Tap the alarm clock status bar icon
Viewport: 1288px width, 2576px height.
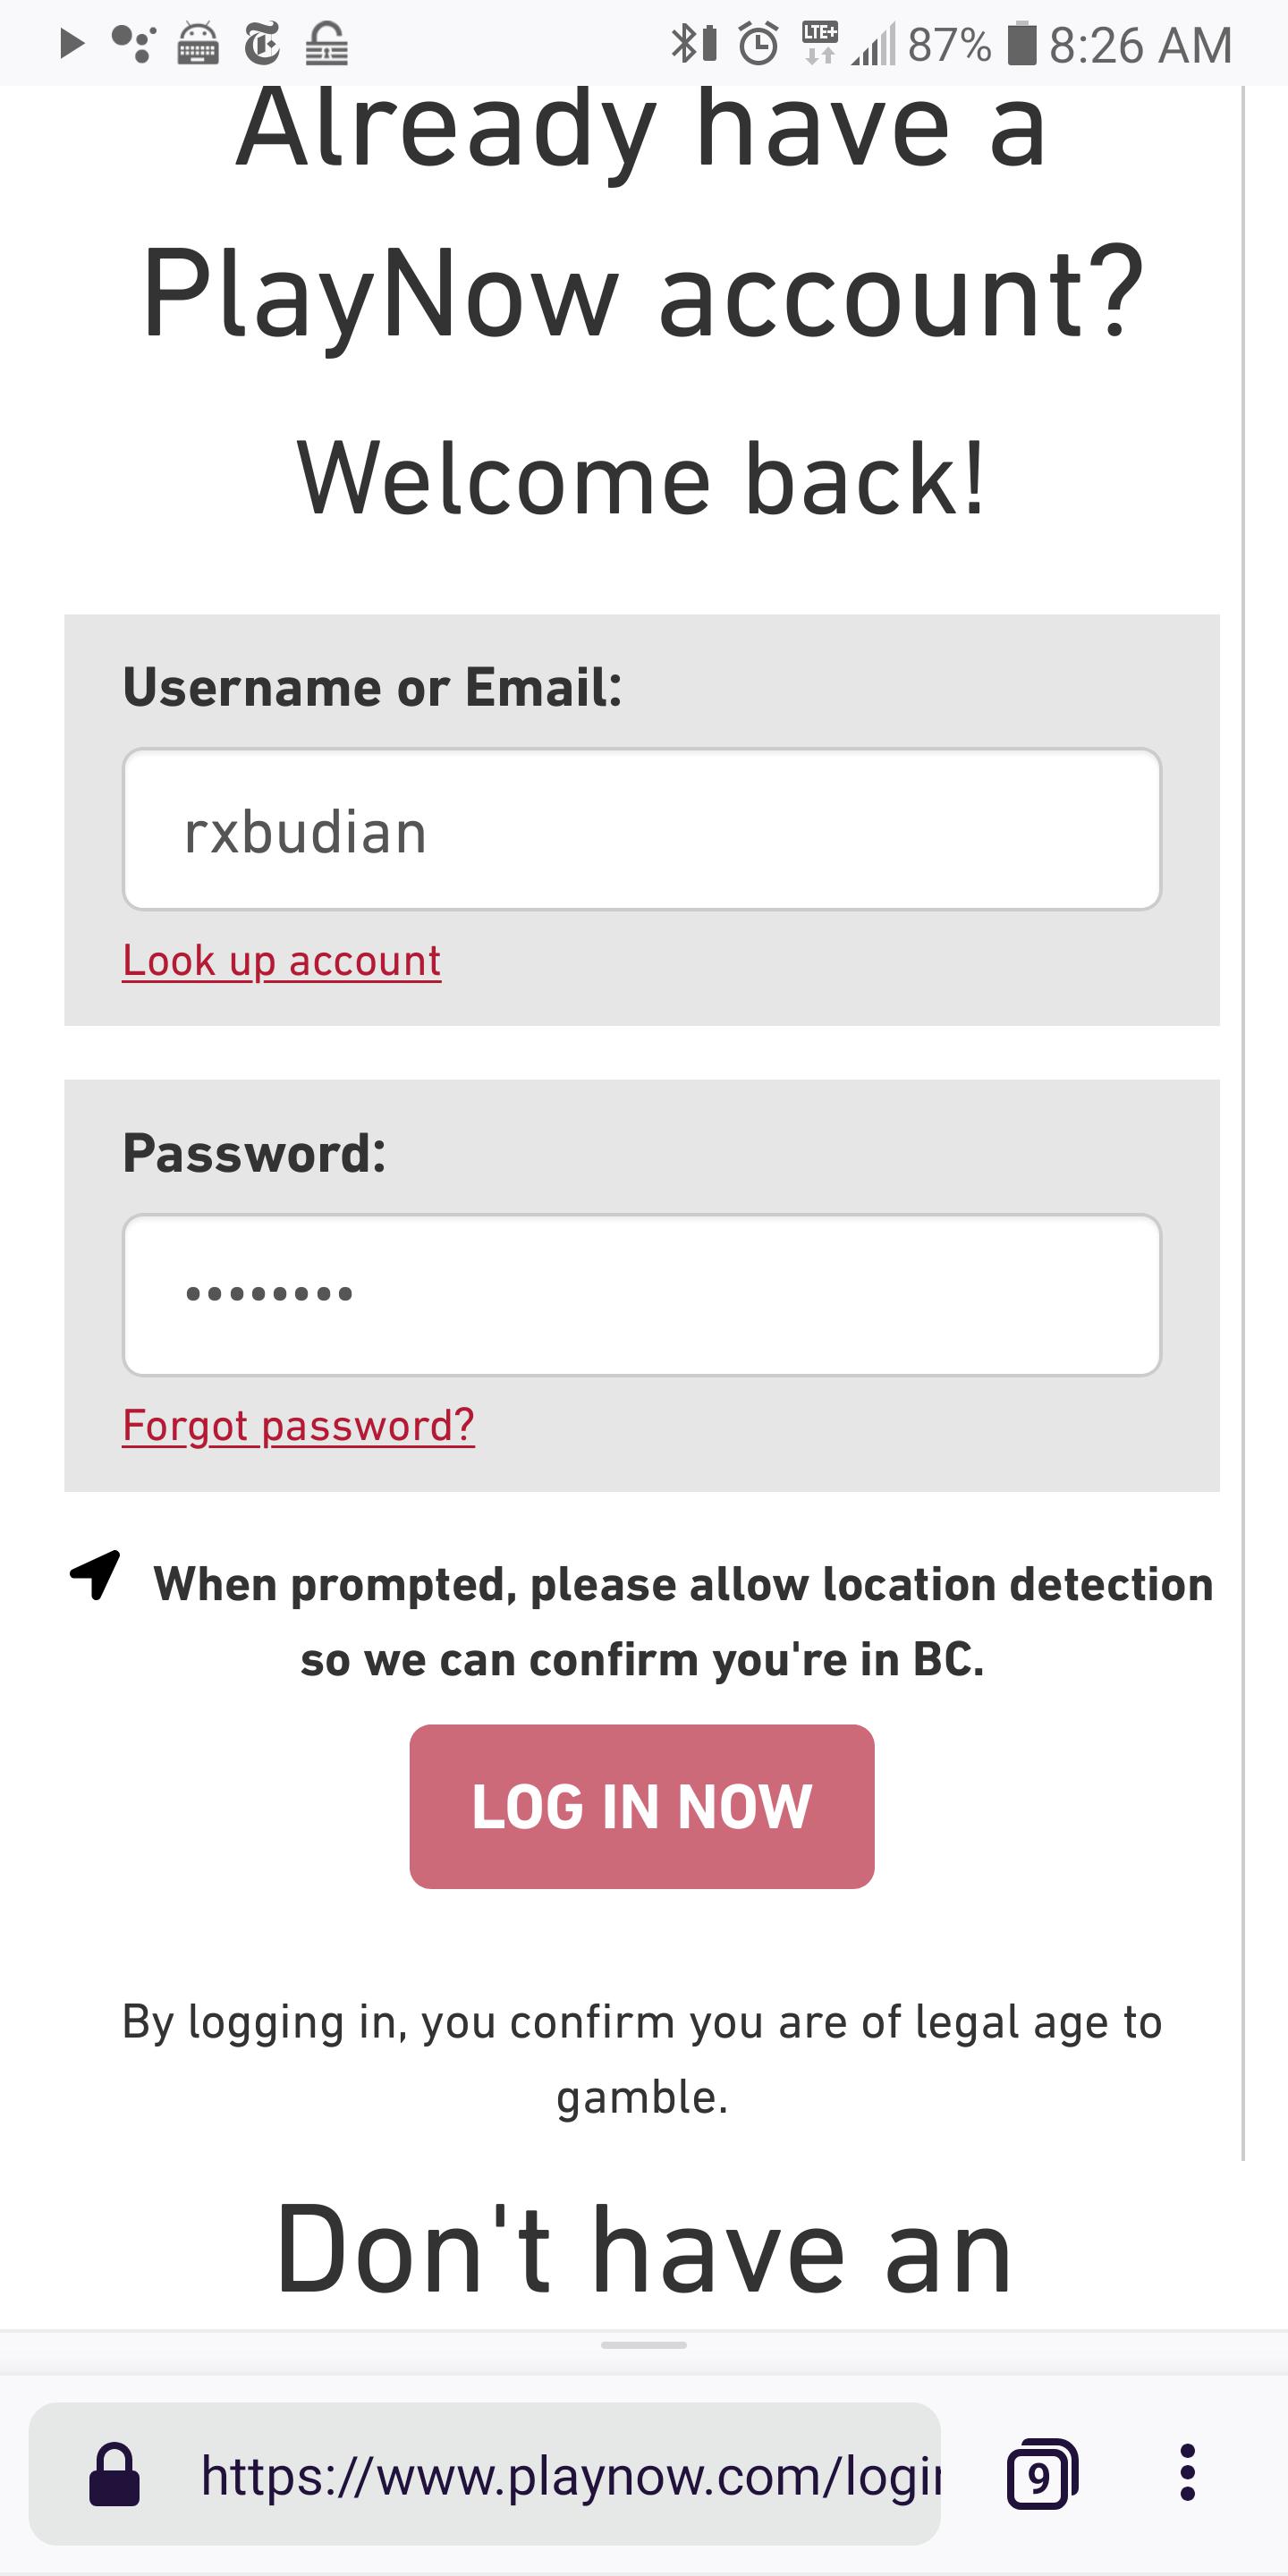coord(757,44)
